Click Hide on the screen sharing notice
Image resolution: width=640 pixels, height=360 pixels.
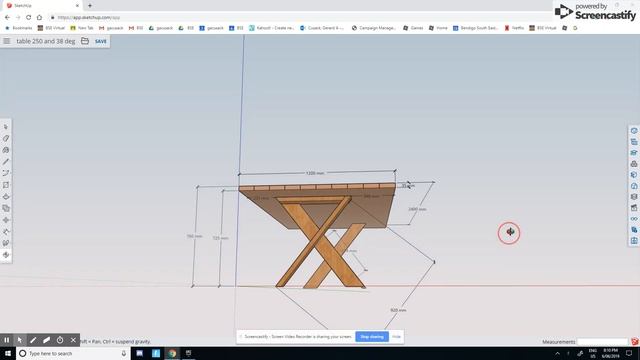pos(396,337)
